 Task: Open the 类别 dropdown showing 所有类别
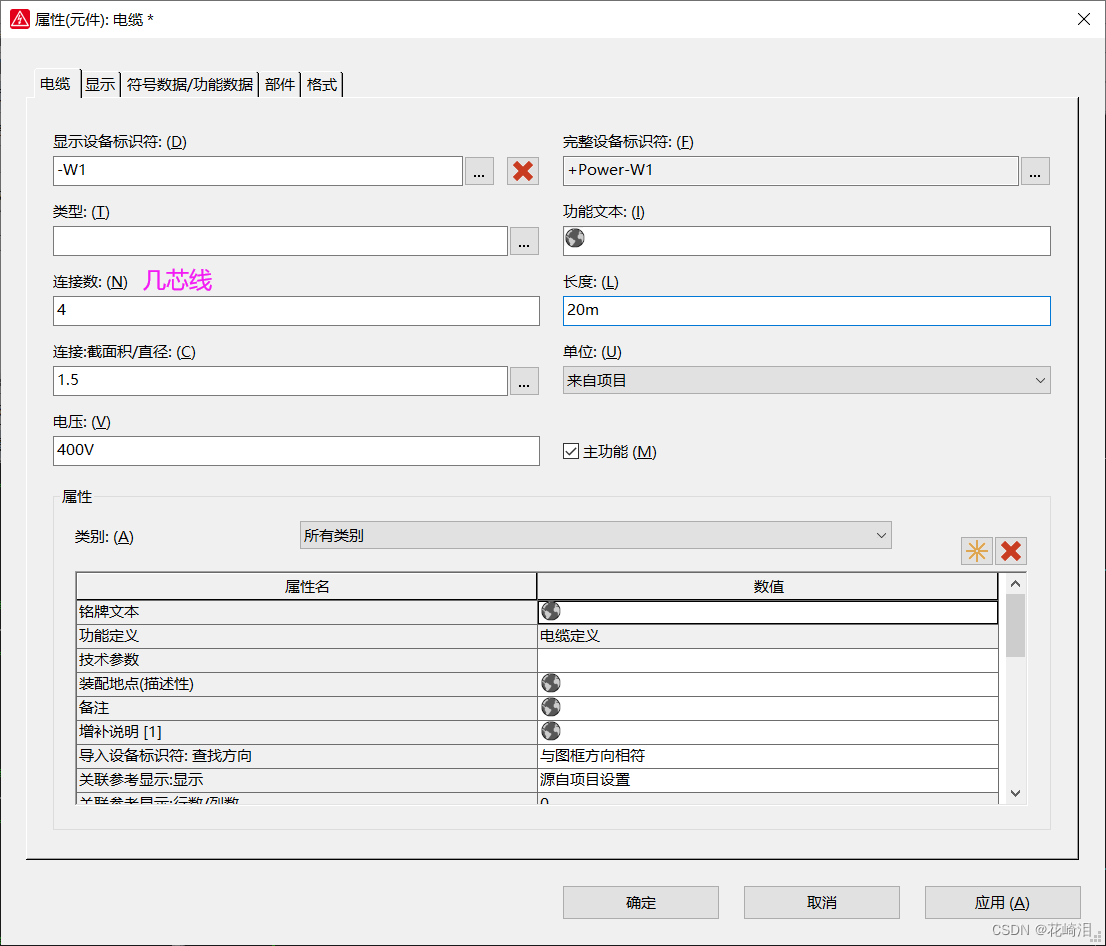click(x=595, y=535)
